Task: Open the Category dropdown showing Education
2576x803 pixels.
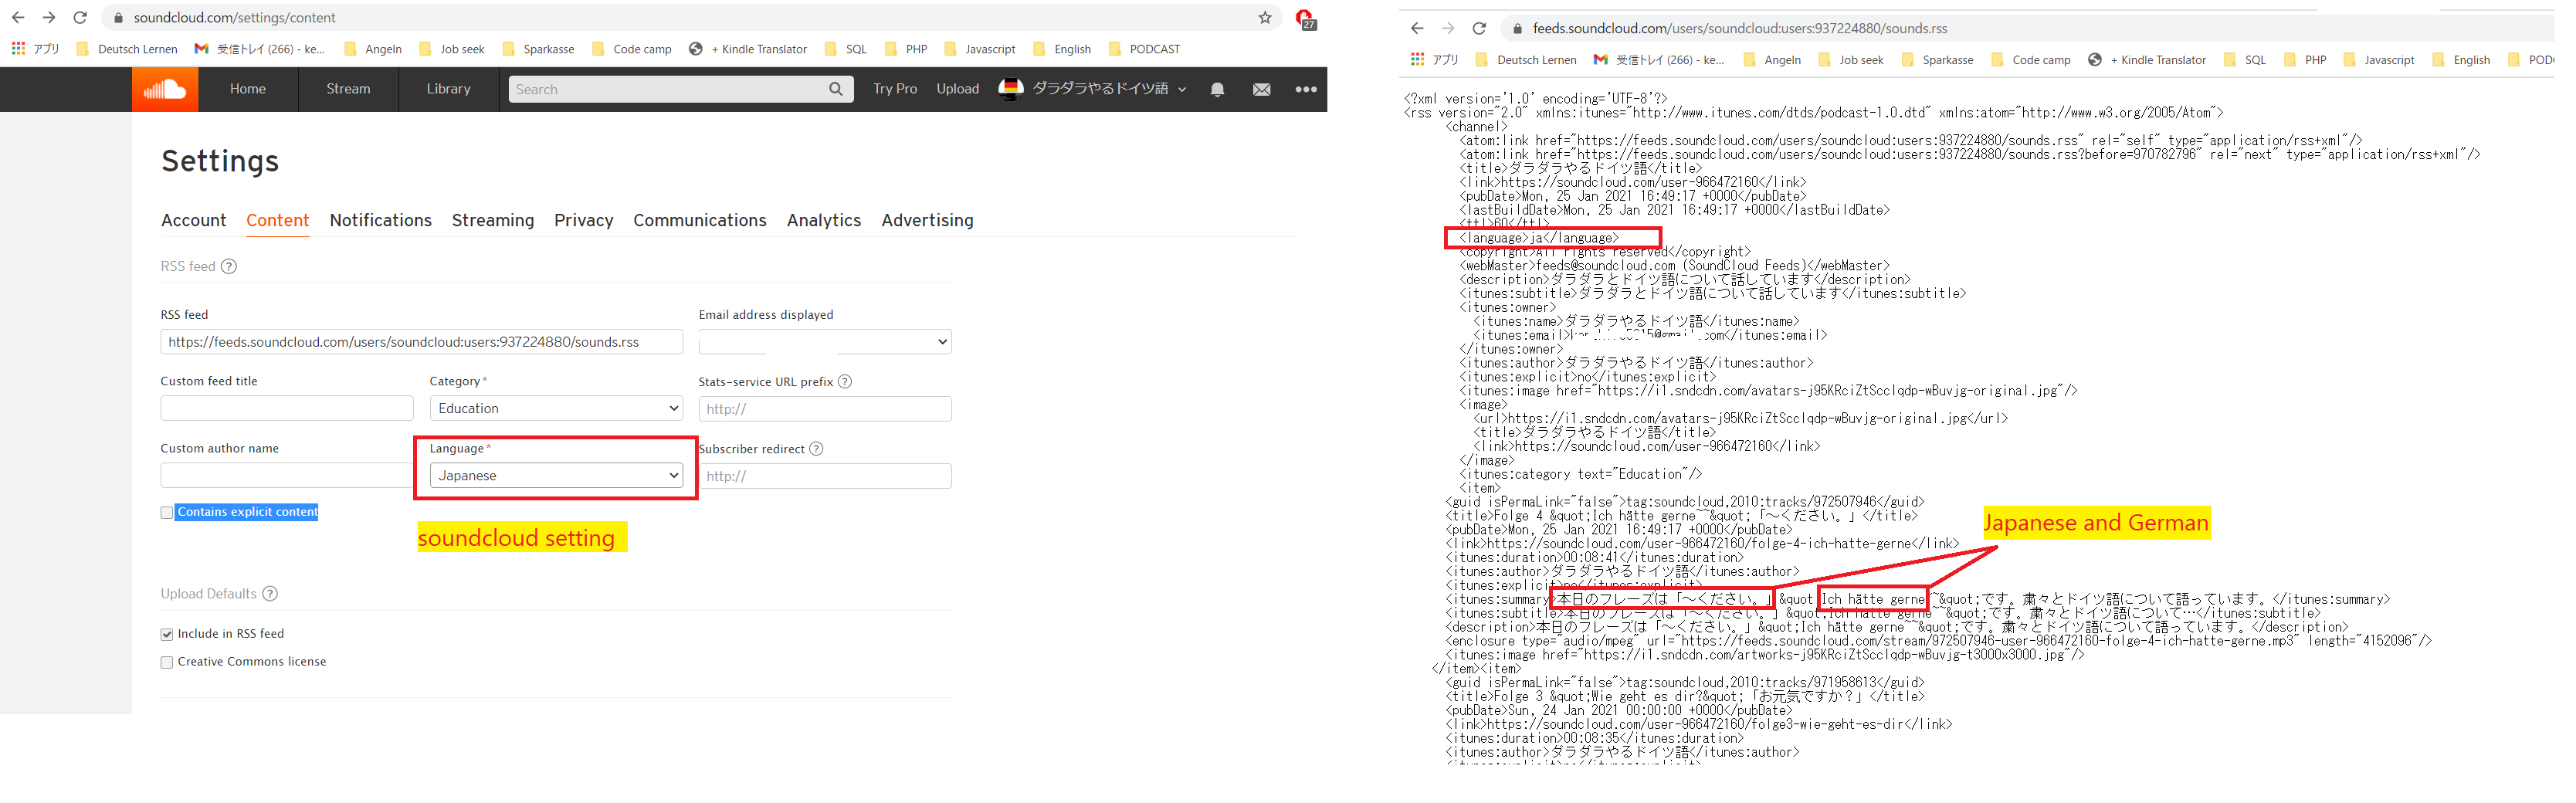Action: click(557, 408)
